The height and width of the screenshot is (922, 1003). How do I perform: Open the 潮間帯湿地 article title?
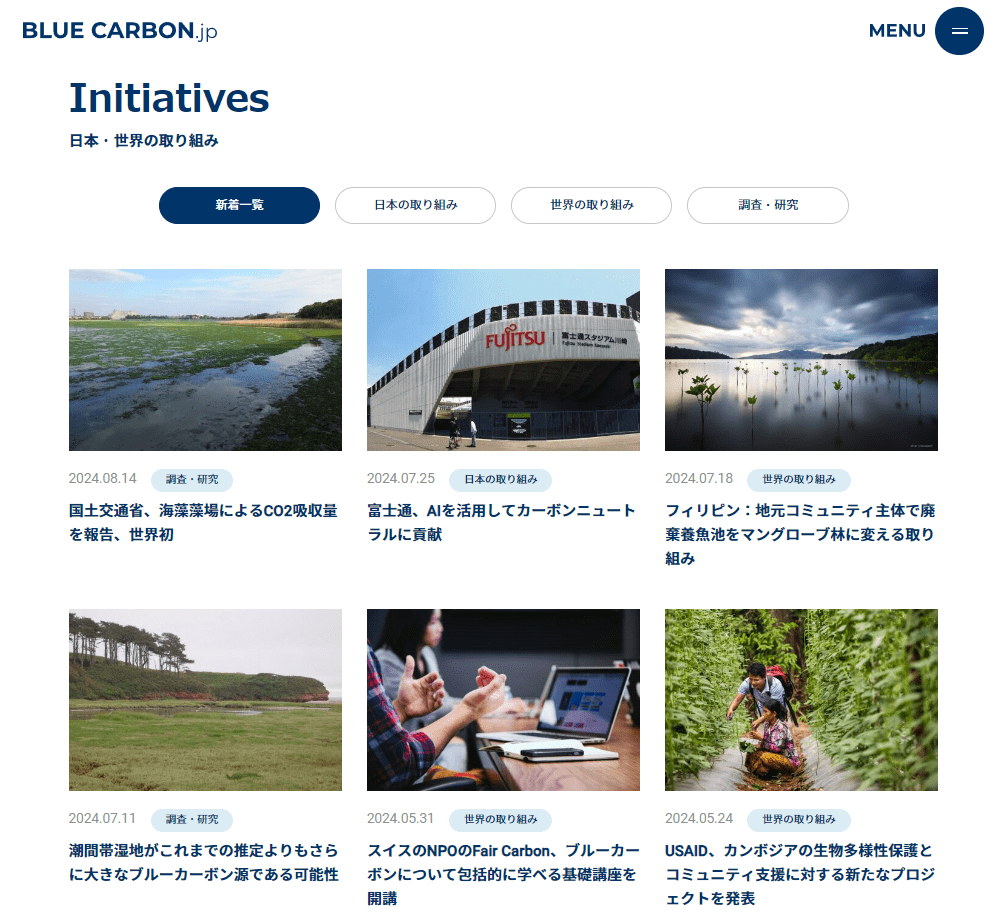pos(204,862)
